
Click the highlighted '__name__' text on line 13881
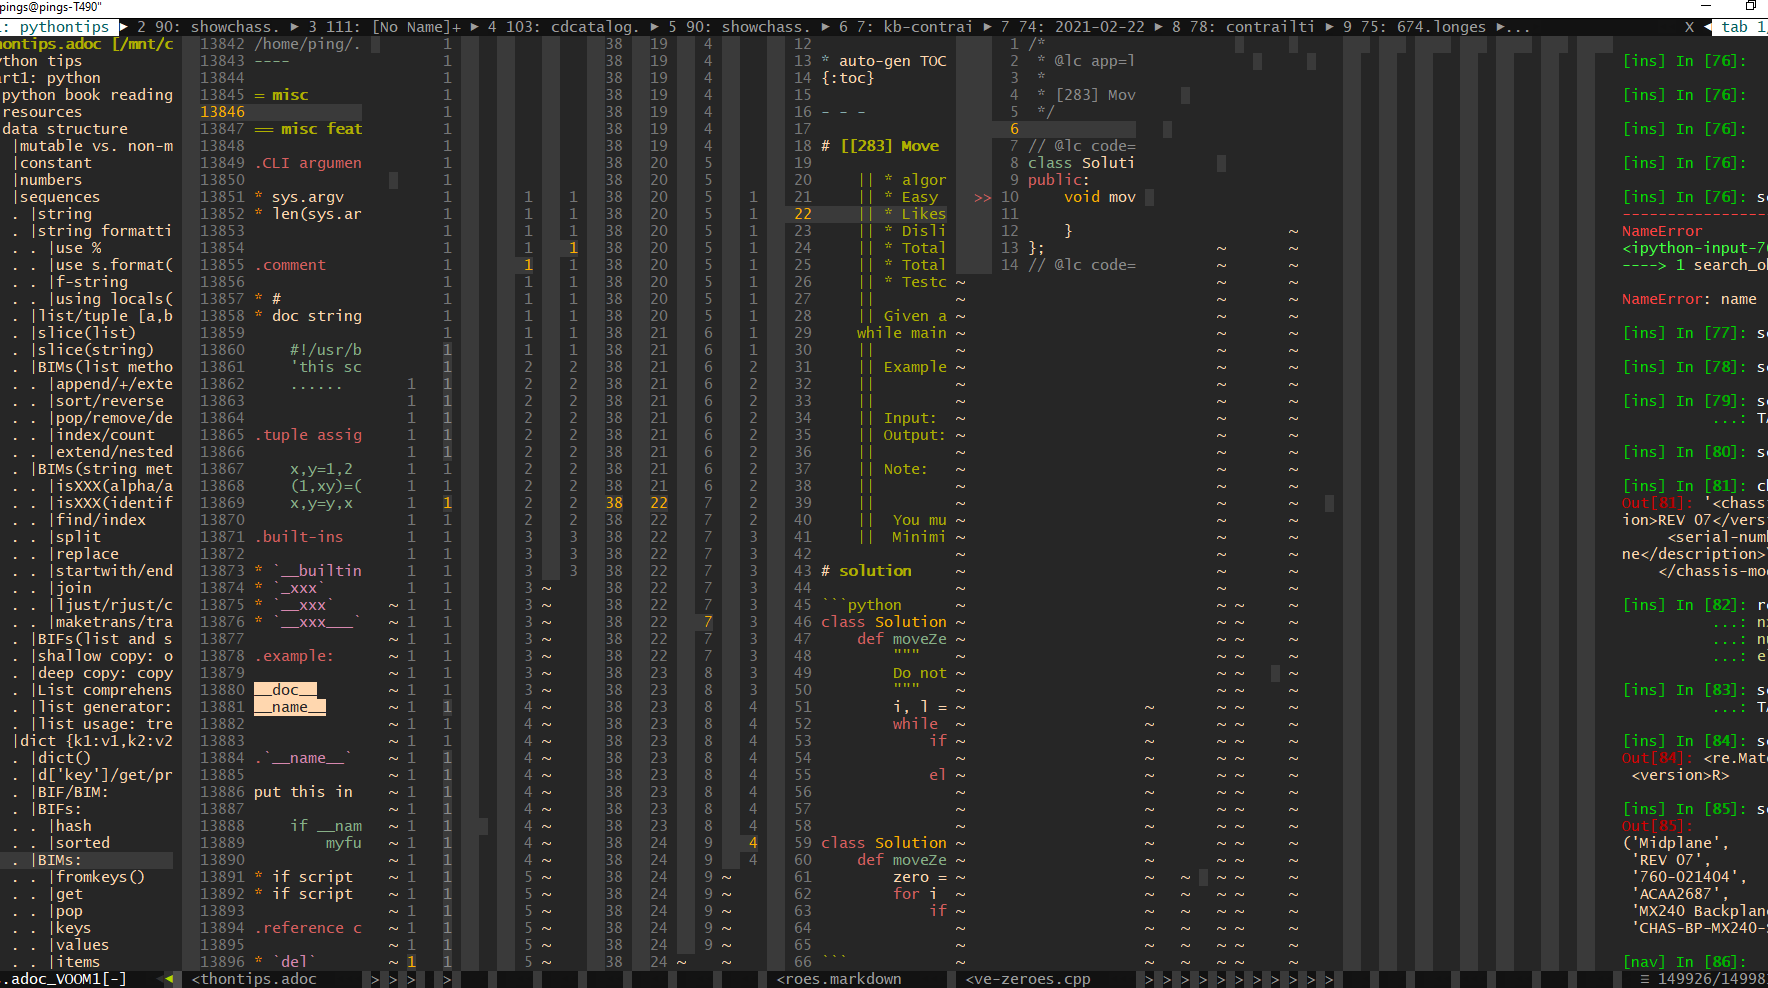[290, 707]
